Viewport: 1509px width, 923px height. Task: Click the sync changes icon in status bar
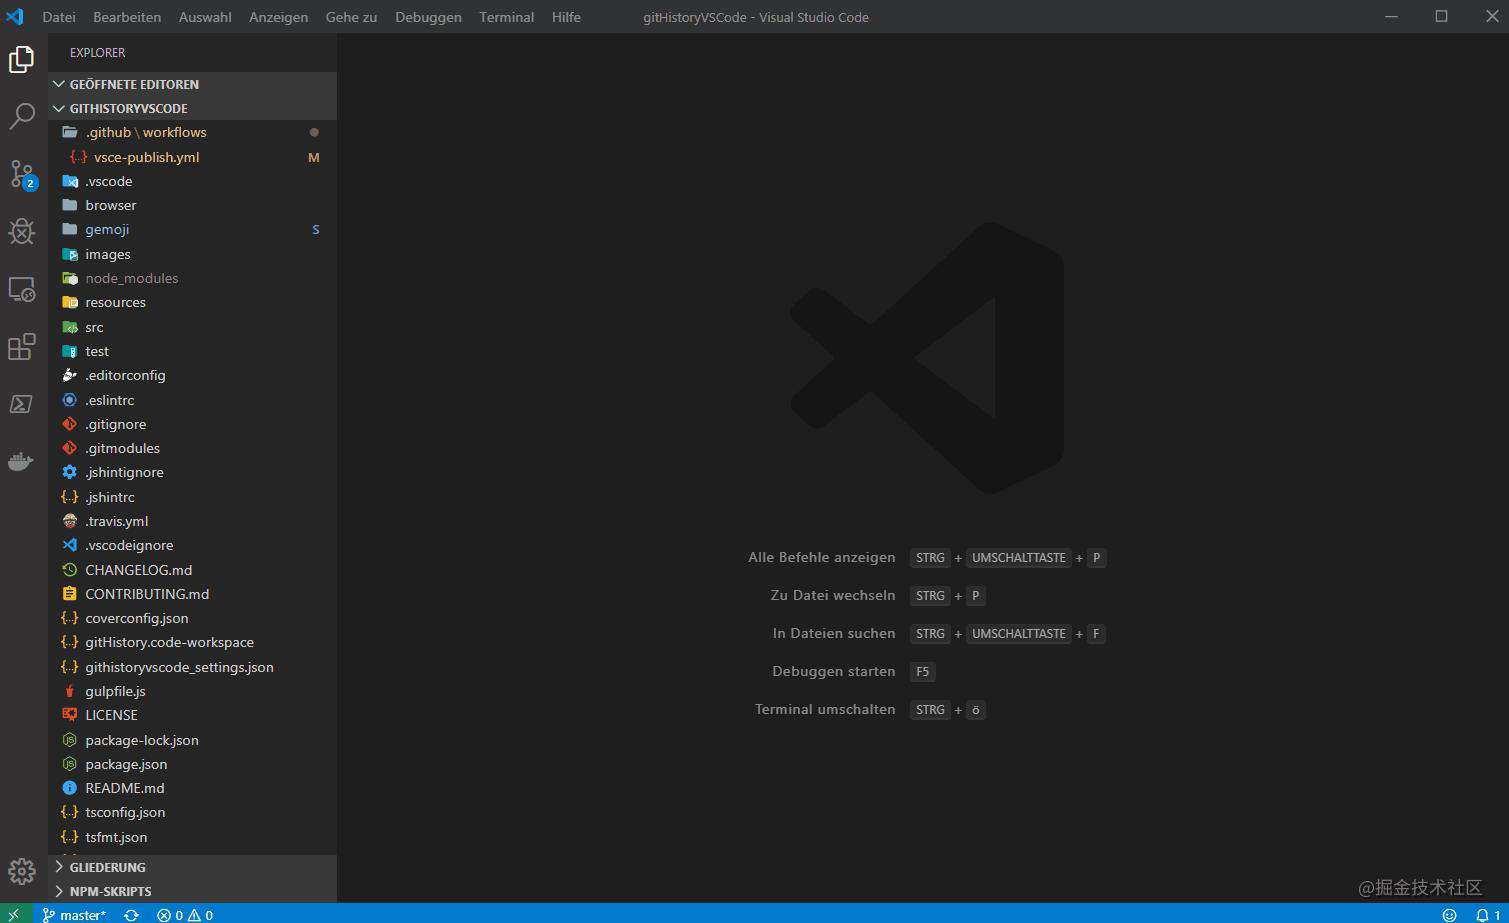coord(131,915)
